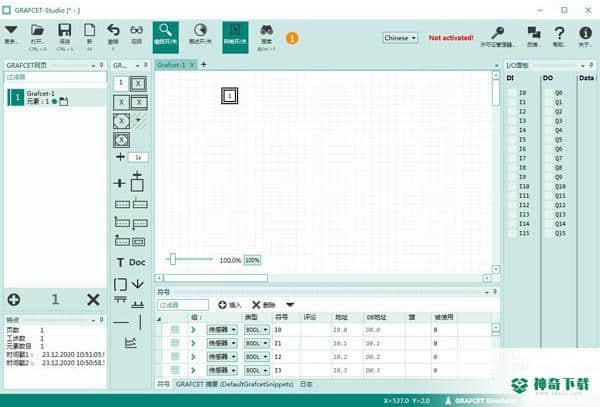The image size is (600, 407).
Task: Open the group dropdown in I0 row
Action: pyautogui.click(x=222, y=330)
